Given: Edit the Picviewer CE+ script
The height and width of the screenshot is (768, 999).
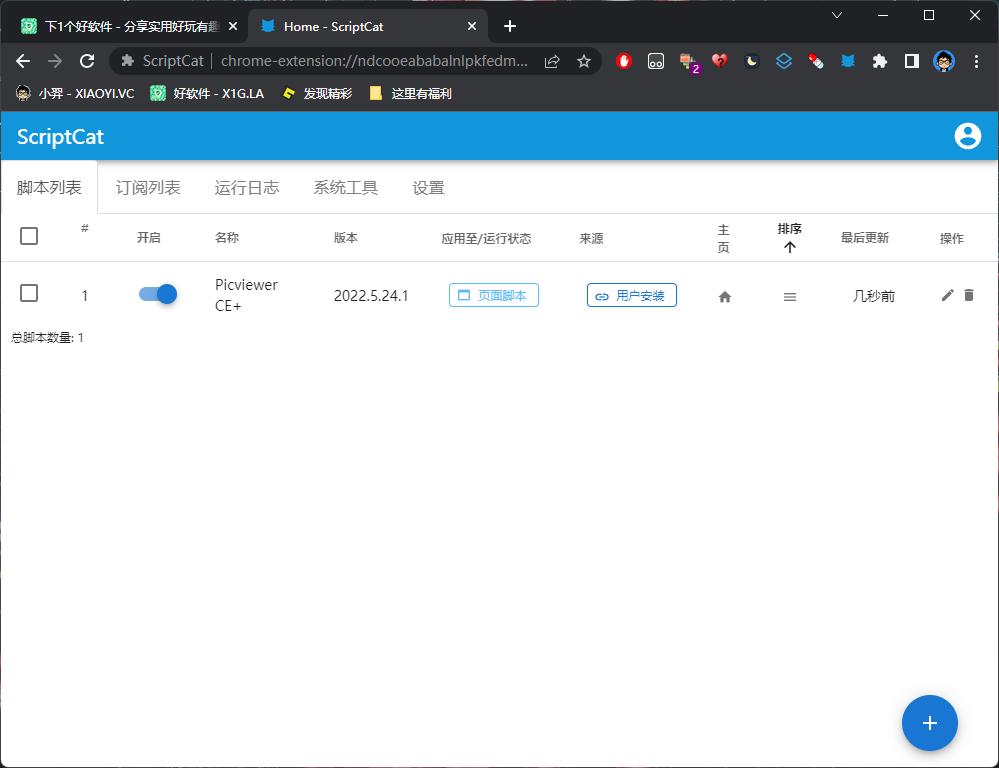Looking at the screenshot, I should pos(947,295).
